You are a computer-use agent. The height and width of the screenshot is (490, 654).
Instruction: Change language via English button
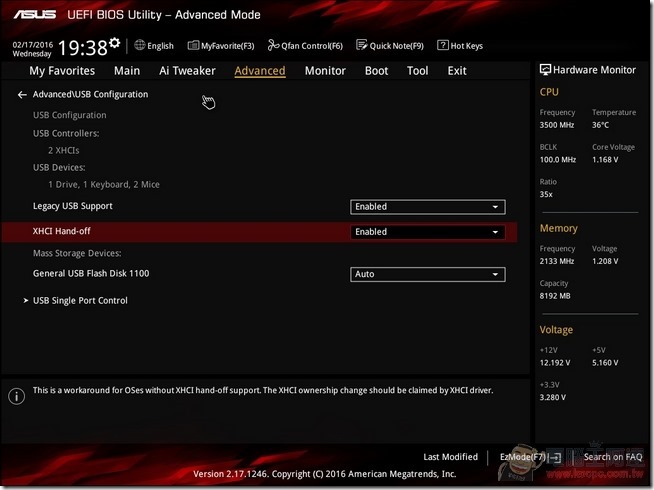[x=154, y=45]
